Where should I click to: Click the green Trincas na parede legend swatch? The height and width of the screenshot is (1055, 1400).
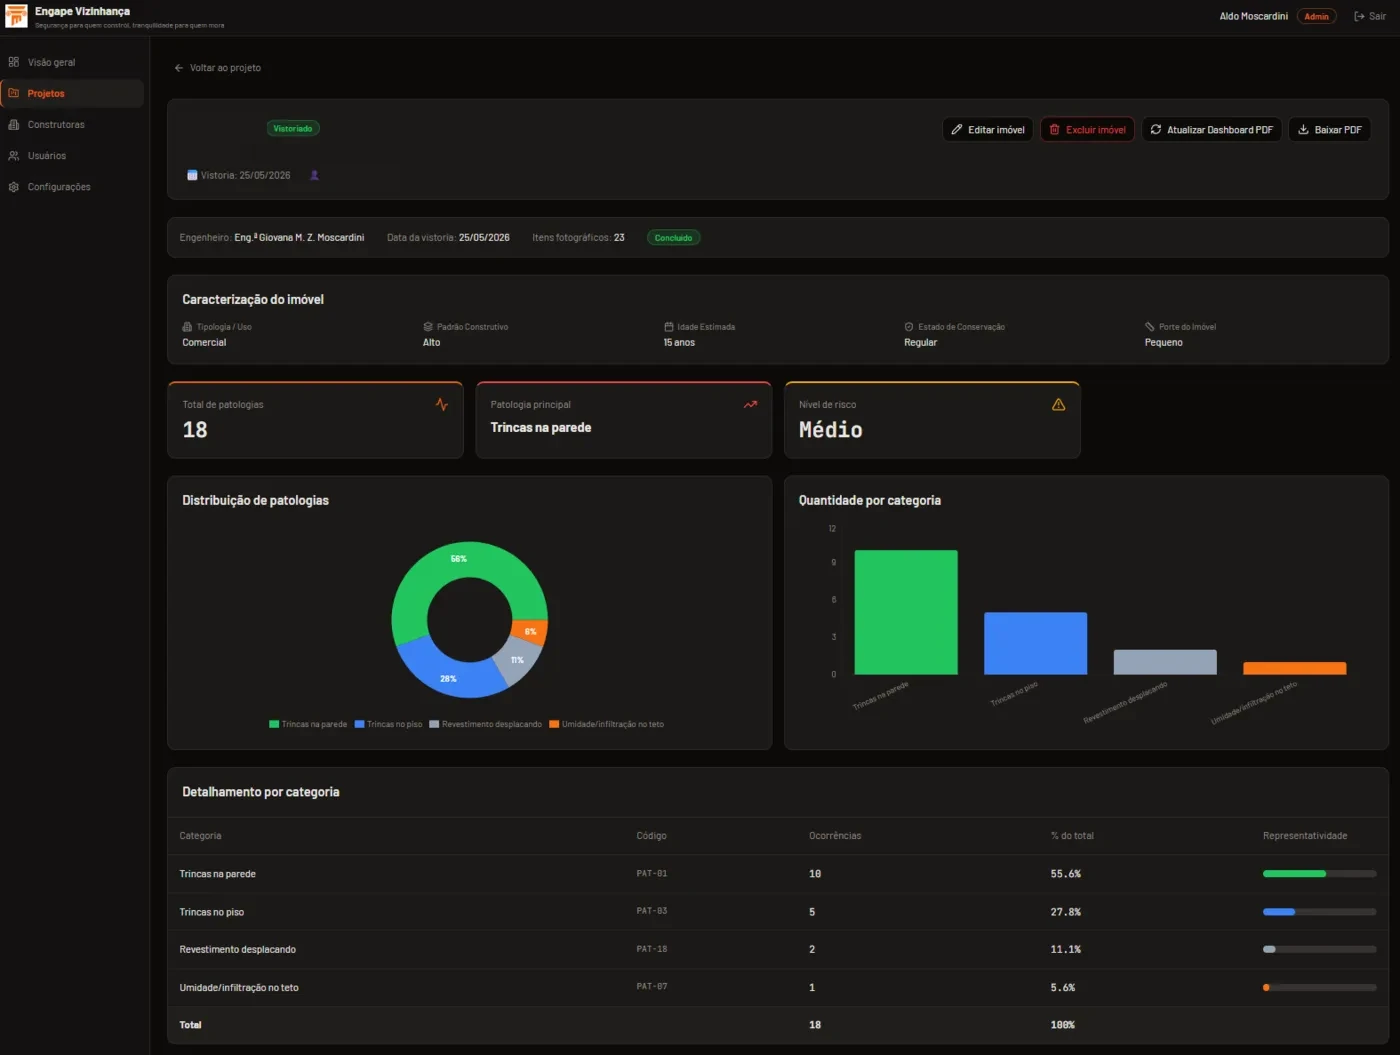pos(274,724)
